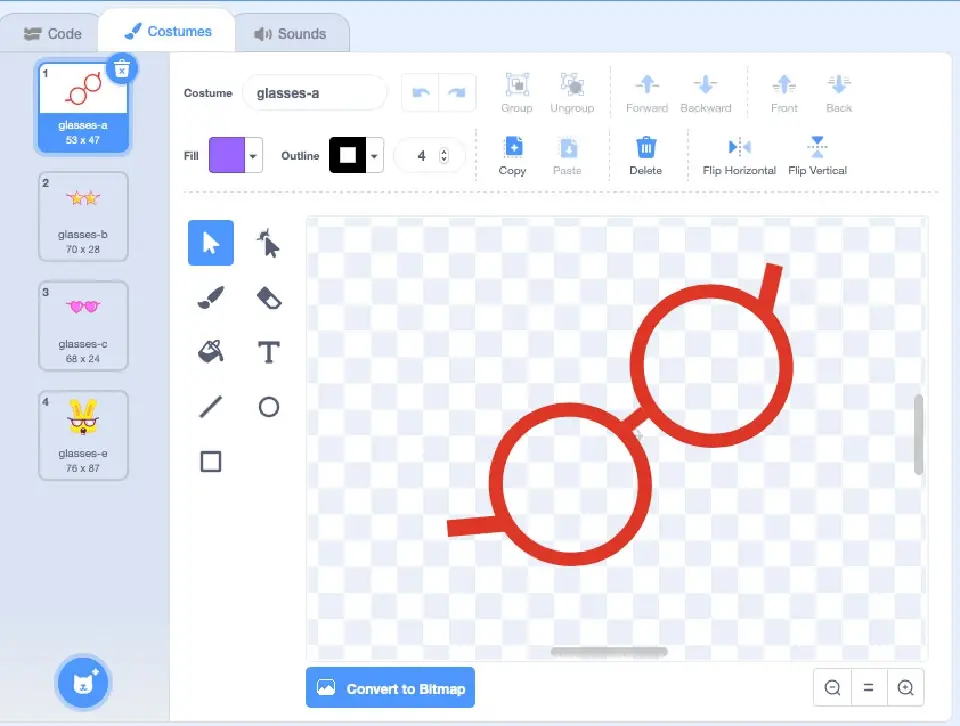The width and height of the screenshot is (960, 726).
Task: Select the arrow Select tool
Action: click(211, 243)
